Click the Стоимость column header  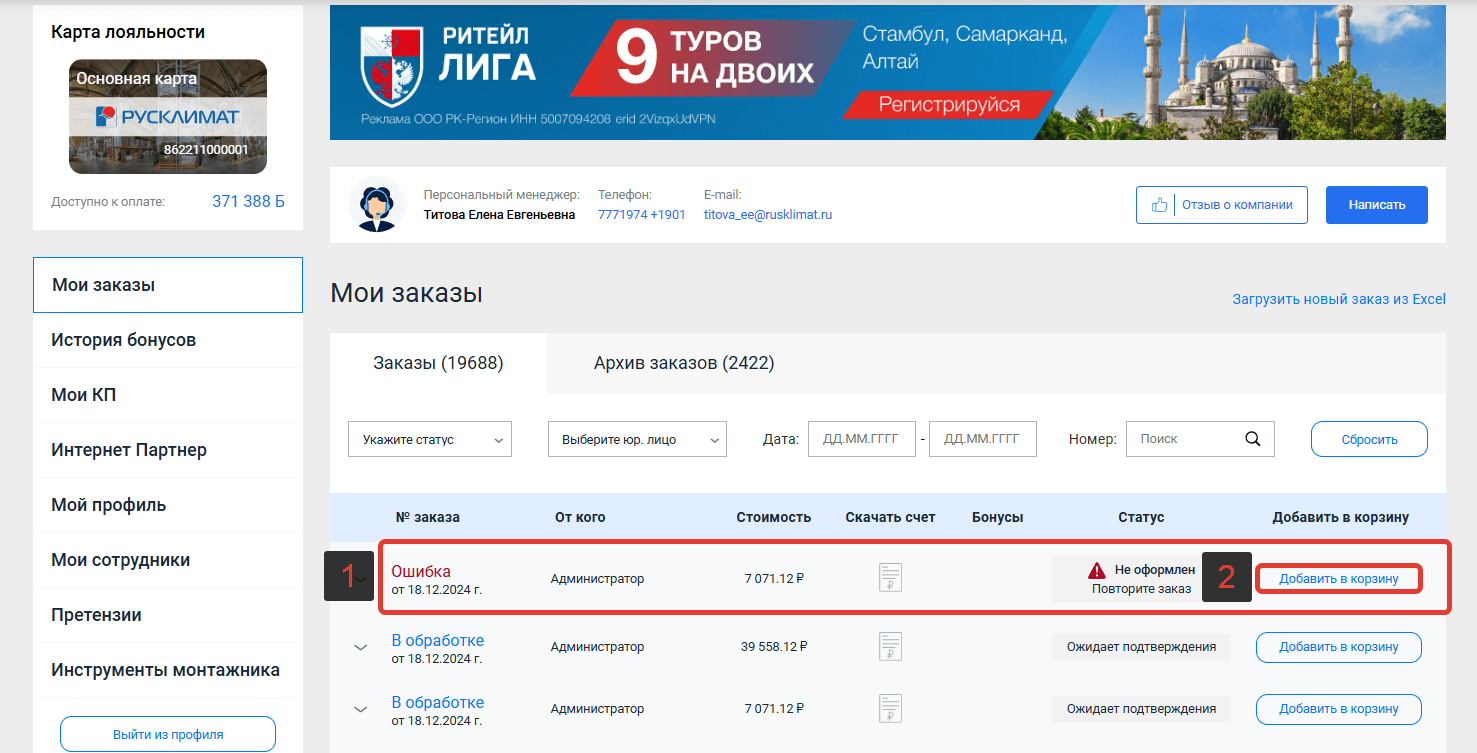point(774,517)
